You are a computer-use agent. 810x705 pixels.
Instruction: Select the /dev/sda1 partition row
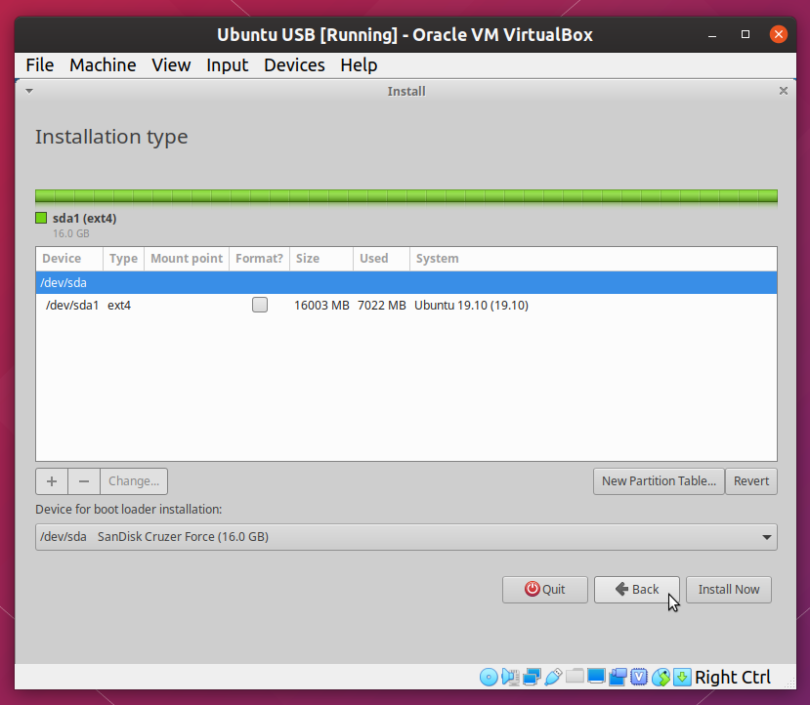pos(406,305)
